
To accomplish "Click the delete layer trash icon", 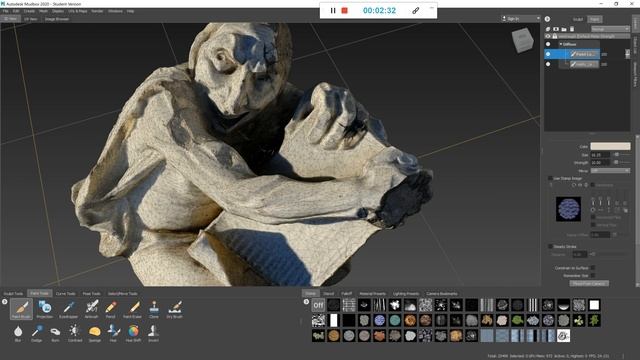I will coord(572,29).
